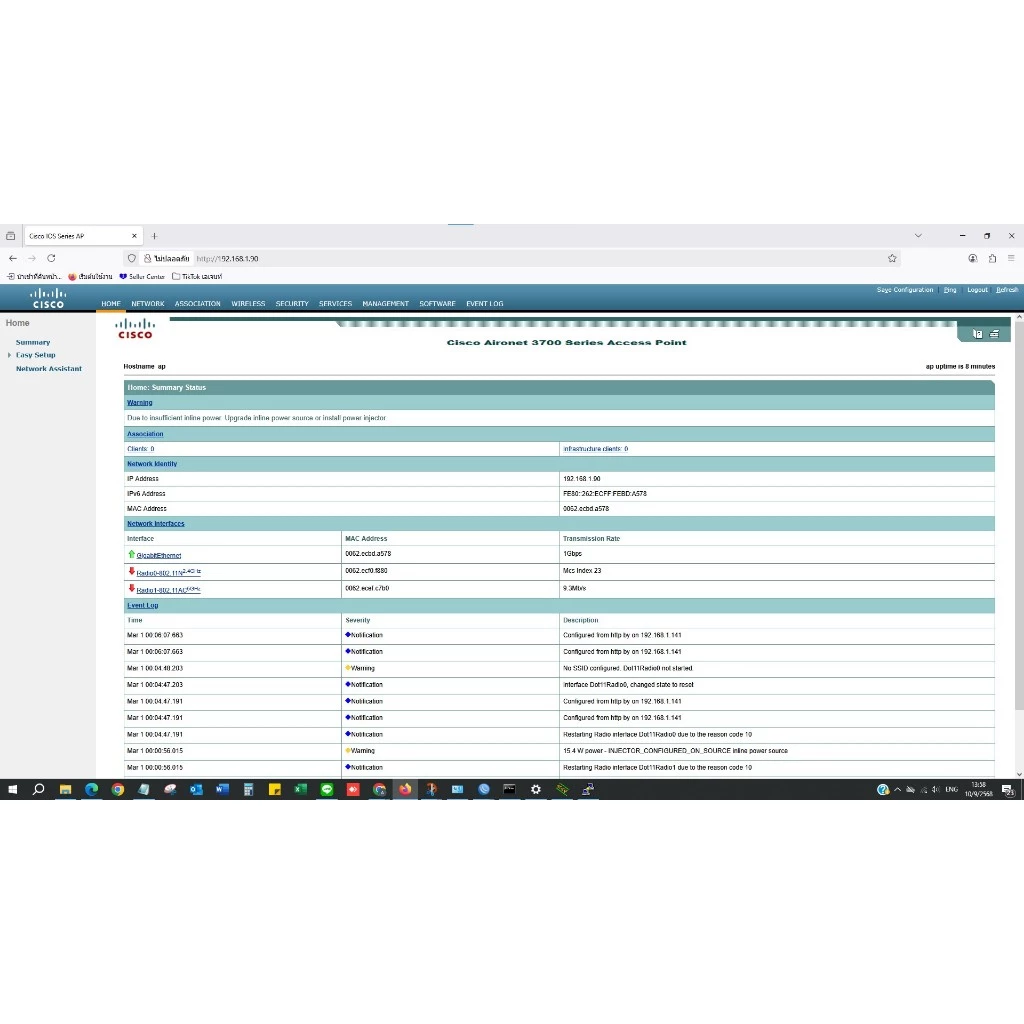Viewport: 1024px width, 1024px height.
Task: Open the SECURITY menu
Action: [x=292, y=304]
